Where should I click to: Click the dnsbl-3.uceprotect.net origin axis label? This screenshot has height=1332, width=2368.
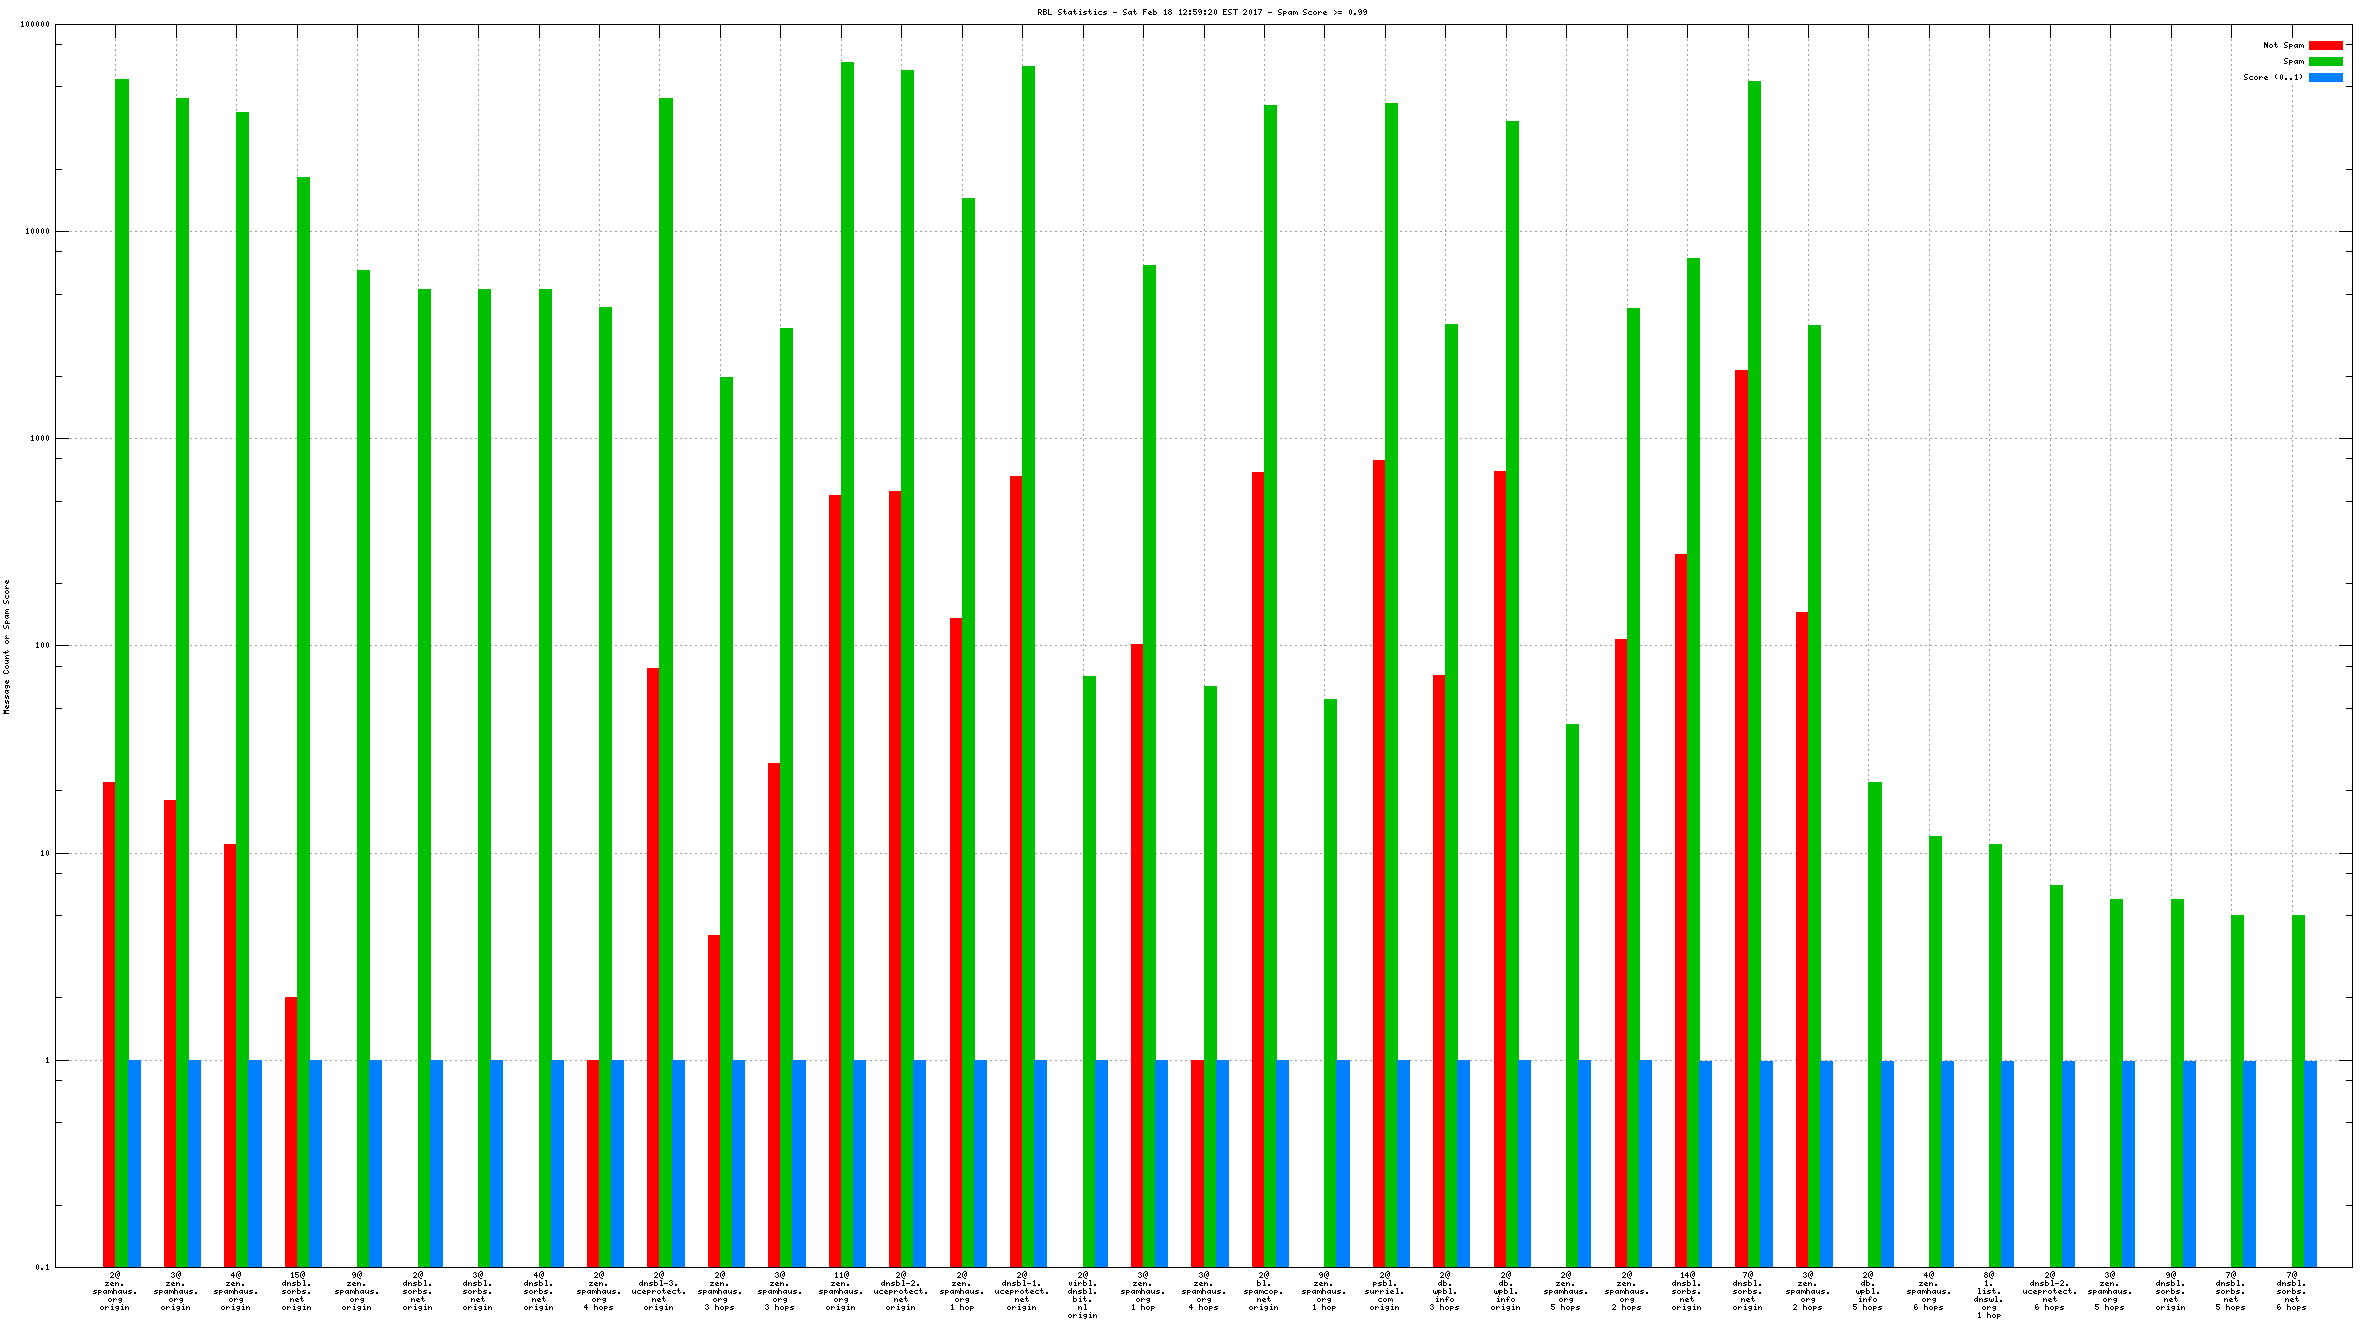[659, 1291]
